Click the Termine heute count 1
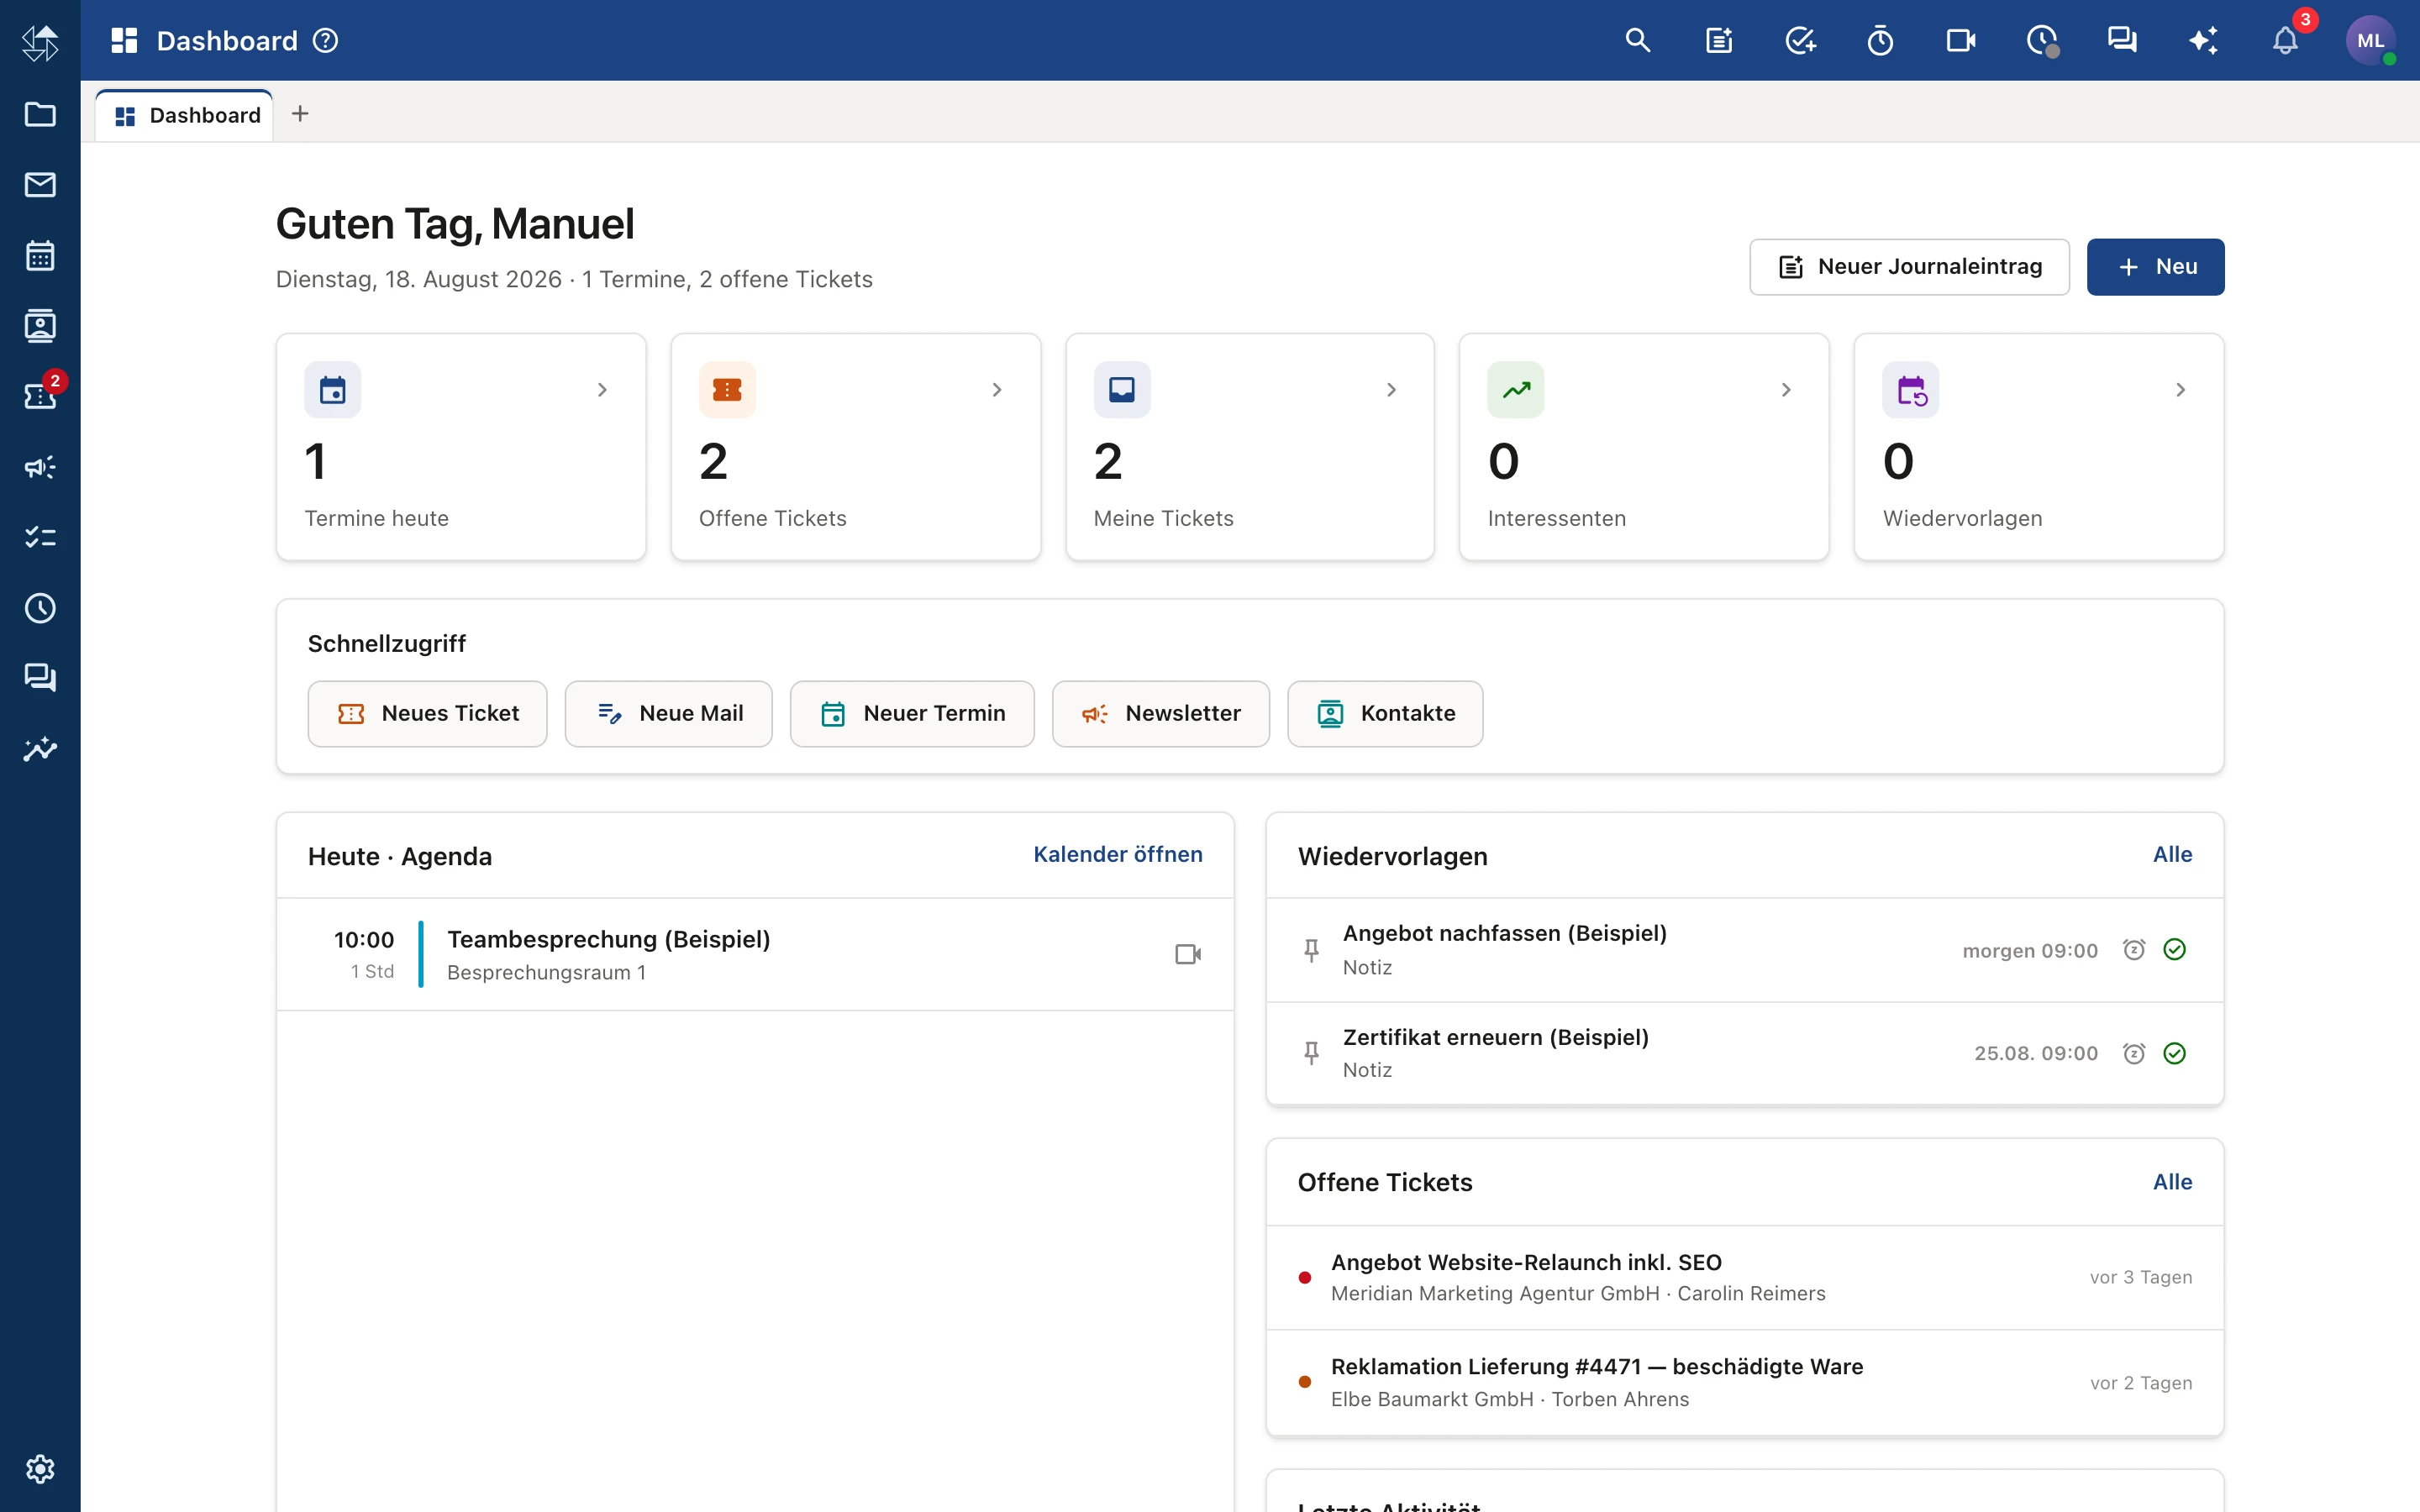The height and width of the screenshot is (1512, 2420). point(315,462)
